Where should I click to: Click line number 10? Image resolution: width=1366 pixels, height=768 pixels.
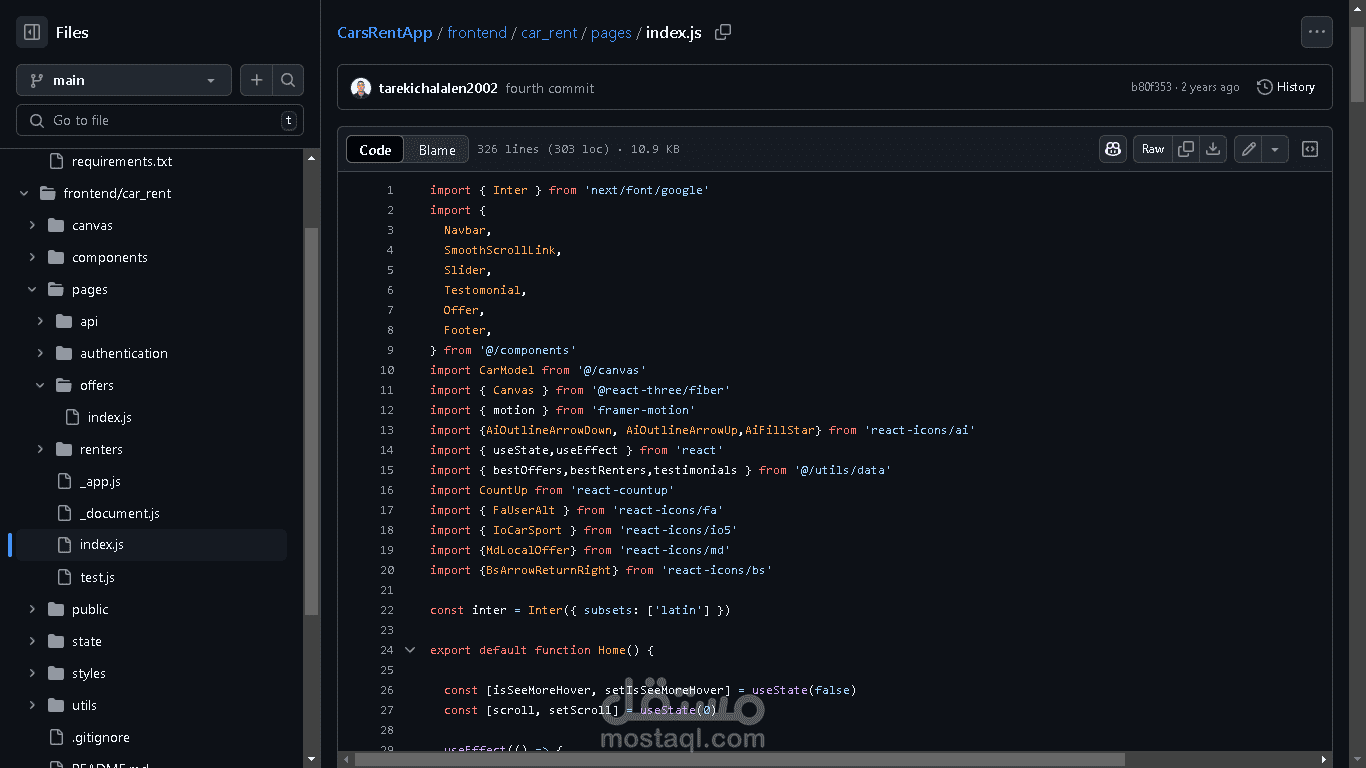point(387,370)
